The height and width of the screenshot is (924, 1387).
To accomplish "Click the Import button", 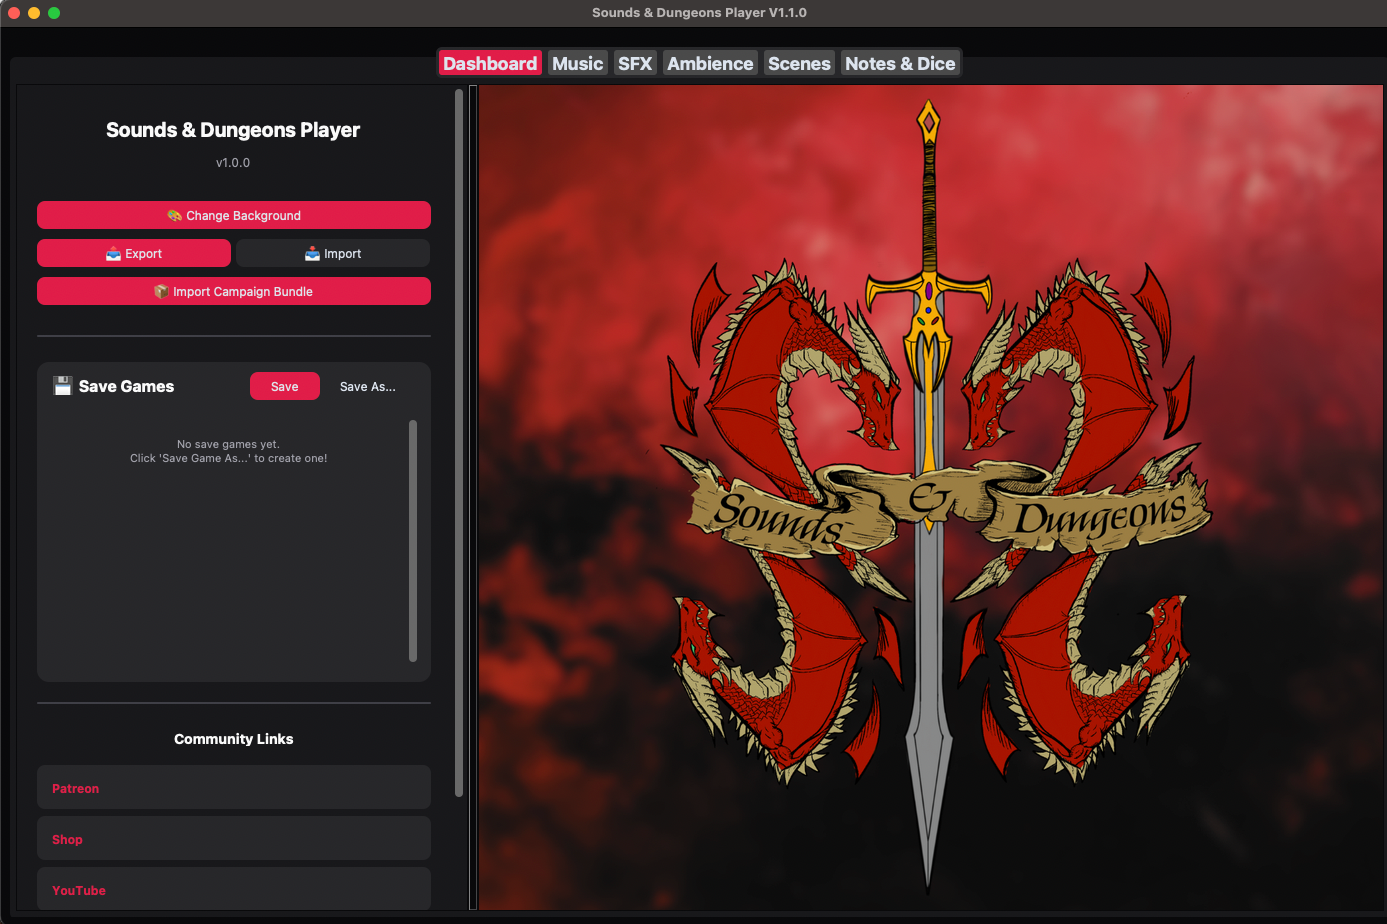I will pyautogui.click(x=333, y=253).
